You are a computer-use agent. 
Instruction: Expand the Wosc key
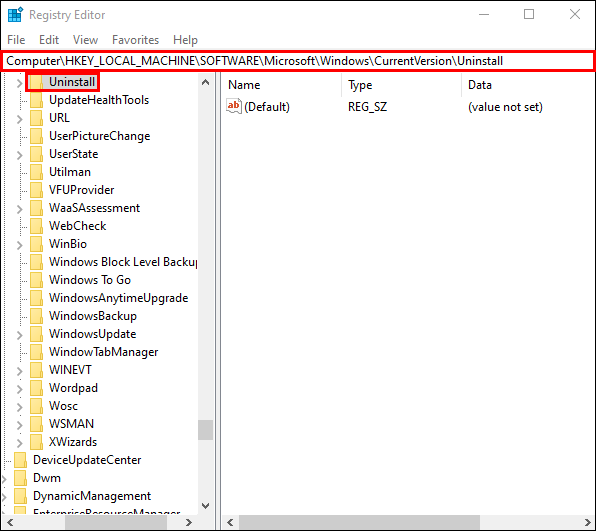19,407
